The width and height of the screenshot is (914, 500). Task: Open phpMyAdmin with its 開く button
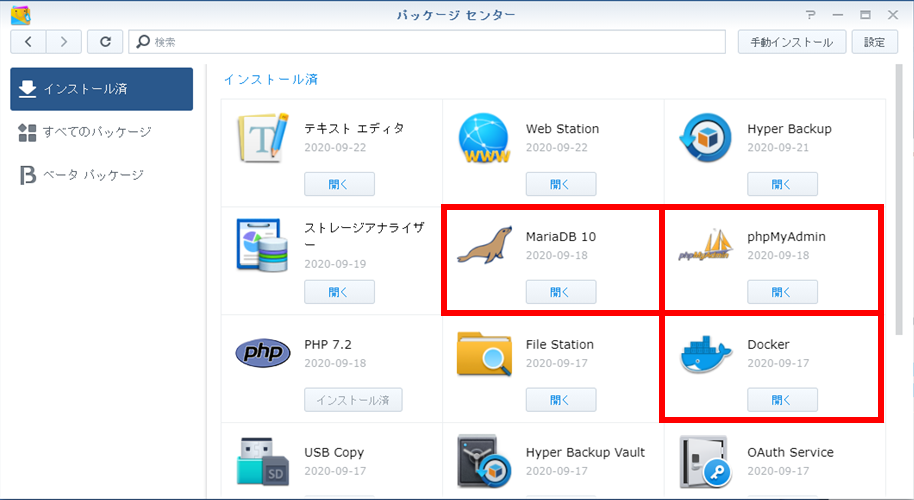coord(782,292)
